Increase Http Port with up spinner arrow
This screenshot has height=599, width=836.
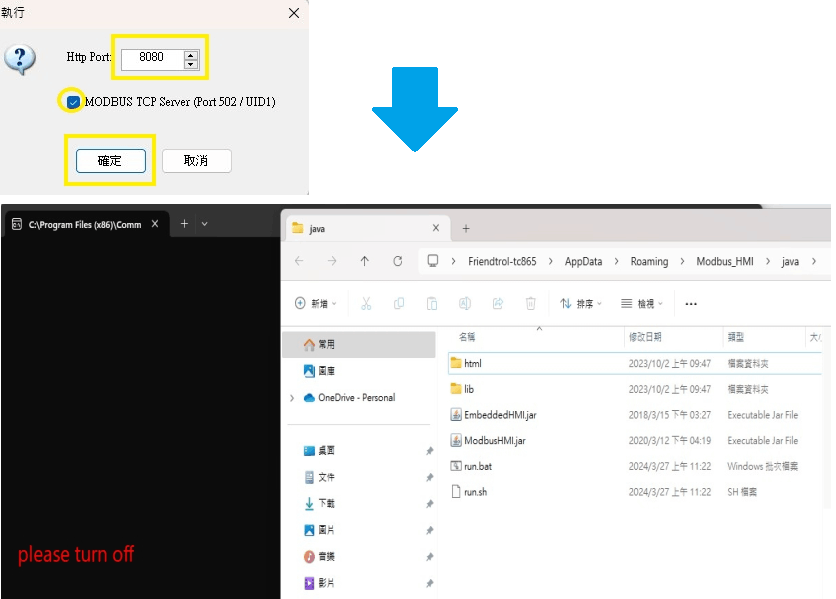[191, 54]
